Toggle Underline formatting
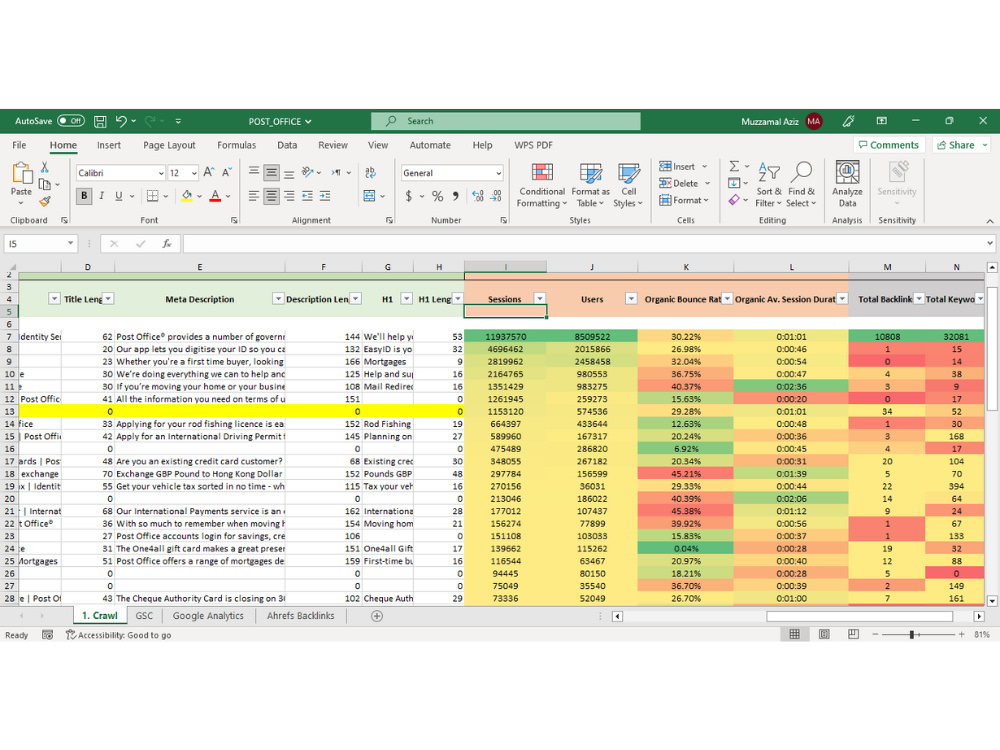 [119, 196]
